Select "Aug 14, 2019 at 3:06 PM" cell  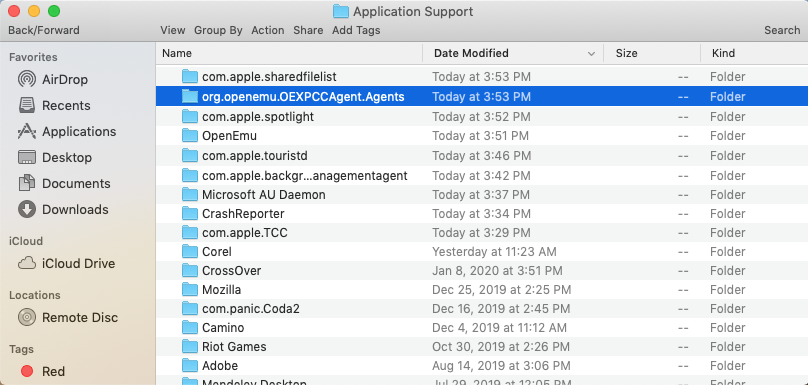tap(501, 366)
